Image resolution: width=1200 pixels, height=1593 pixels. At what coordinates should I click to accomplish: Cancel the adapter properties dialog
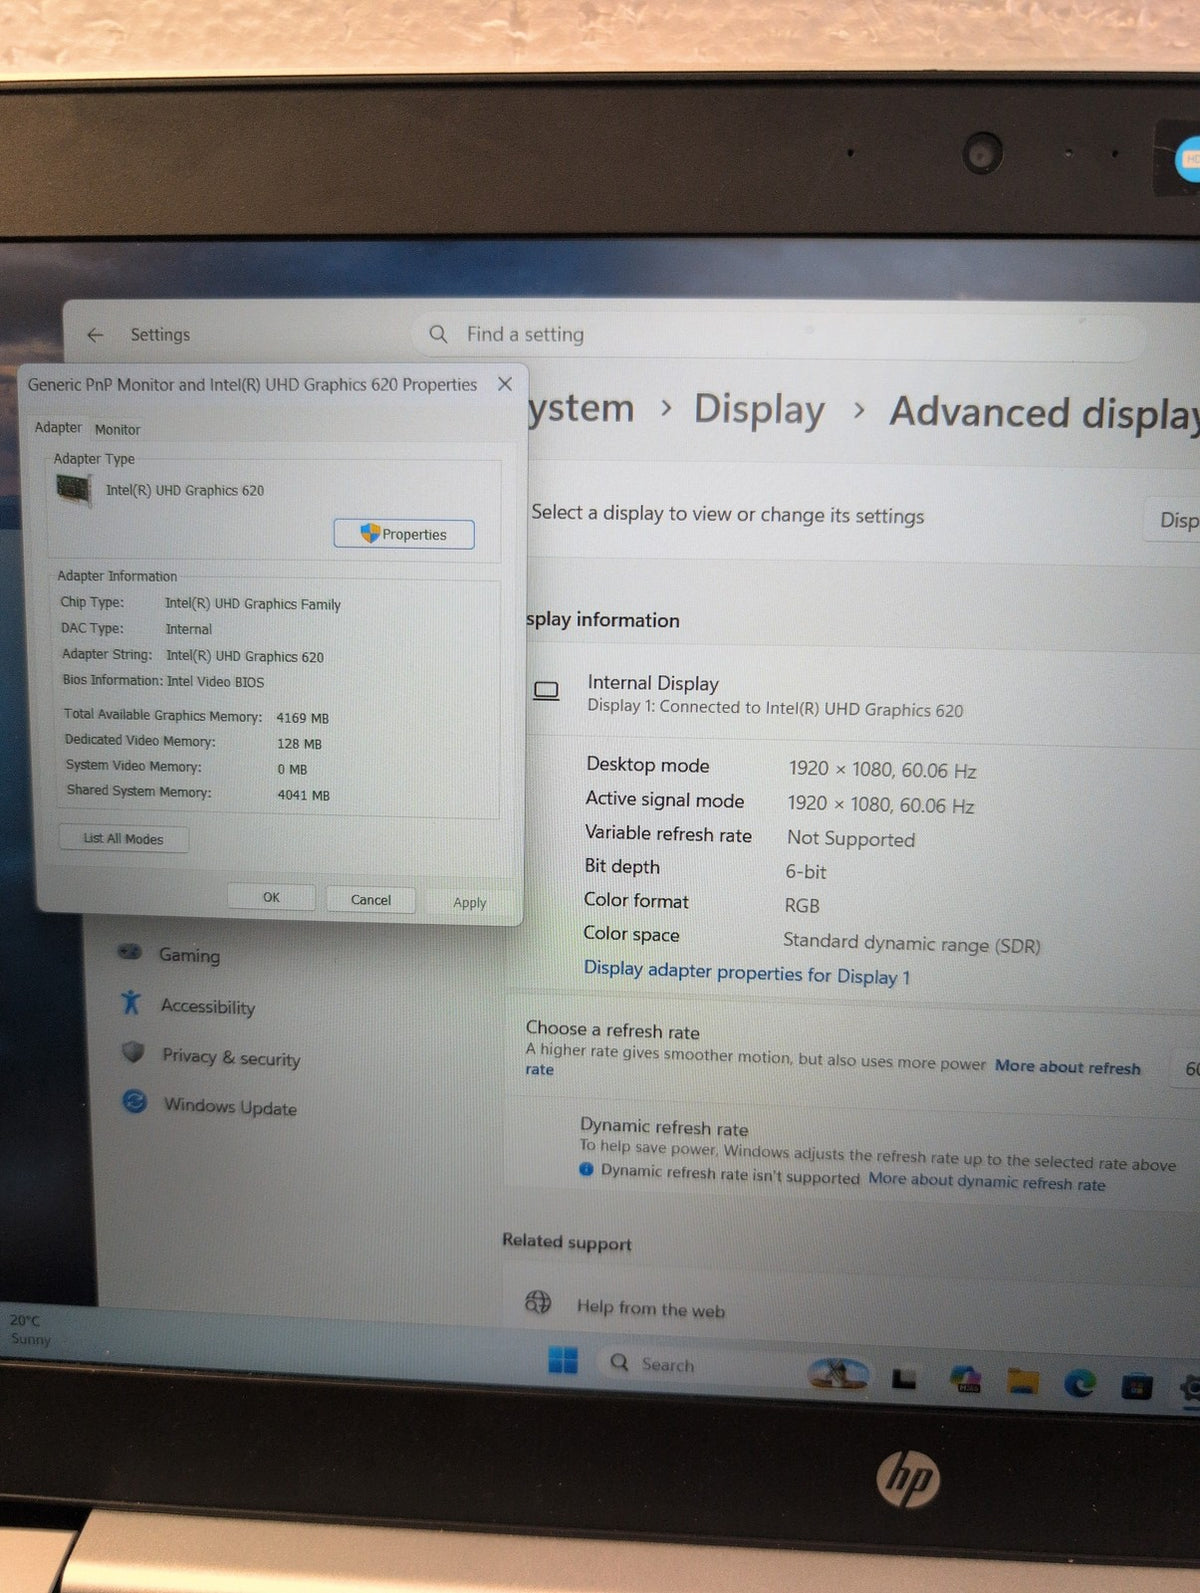pyautogui.click(x=370, y=899)
